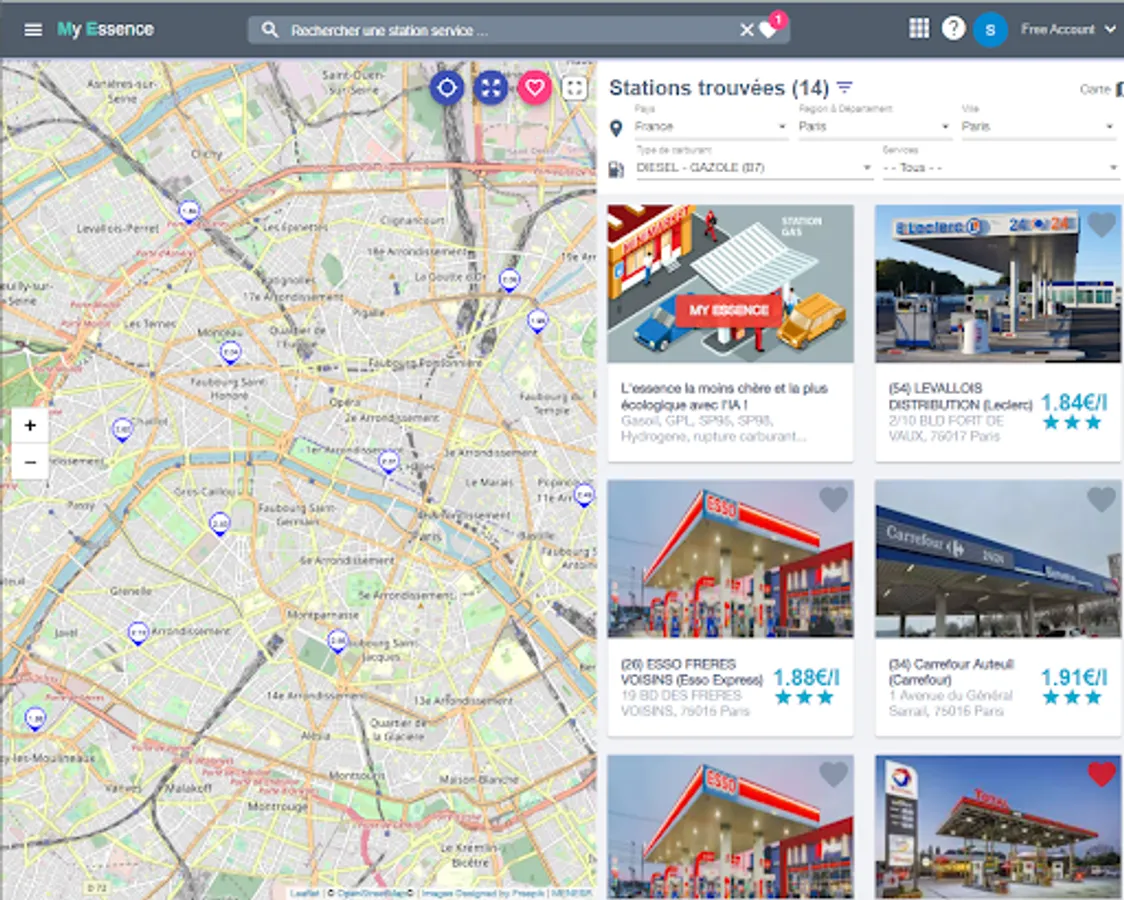
Task: Click the 'Stations trouvées (14)' heading
Action: coord(719,87)
